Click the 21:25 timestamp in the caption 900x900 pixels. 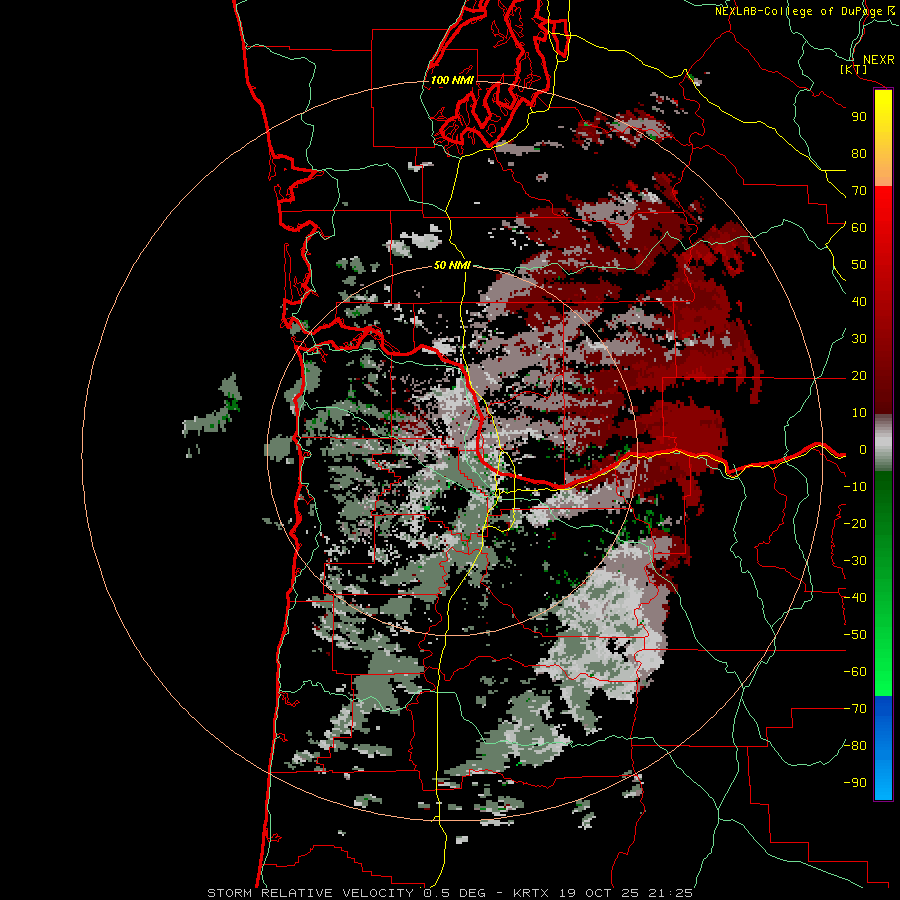tap(670, 893)
